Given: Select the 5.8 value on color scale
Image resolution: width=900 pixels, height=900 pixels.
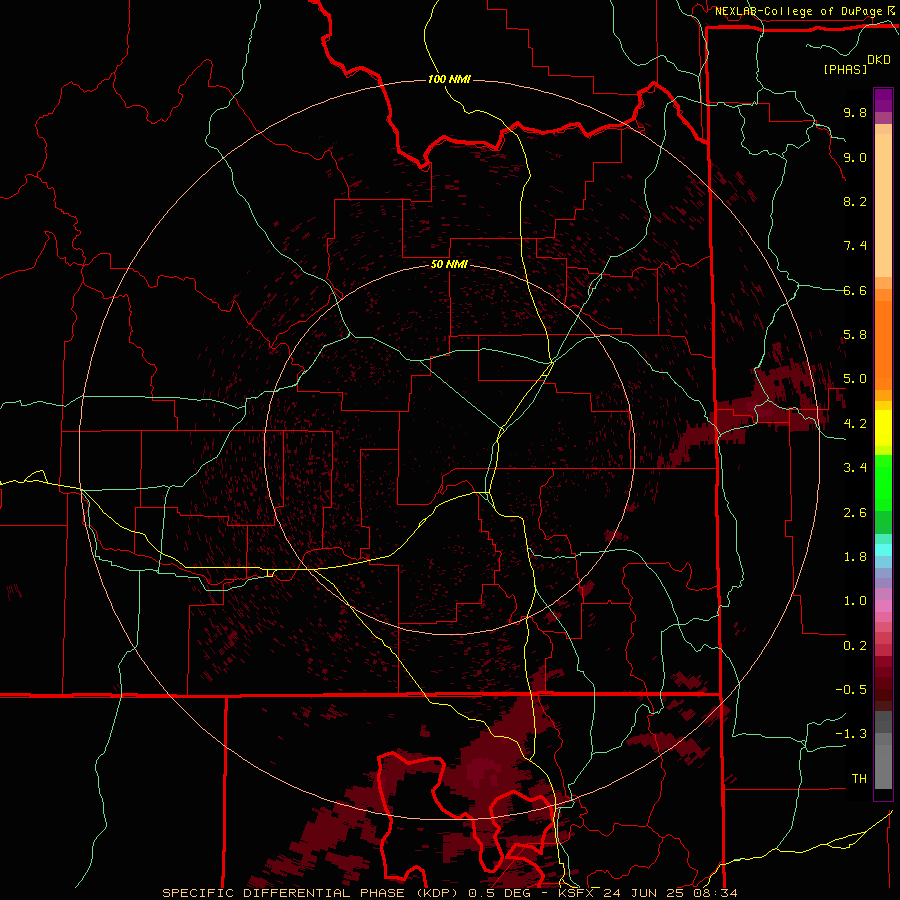Looking at the screenshot, I should pyautogui.click(x=855, y=335).
